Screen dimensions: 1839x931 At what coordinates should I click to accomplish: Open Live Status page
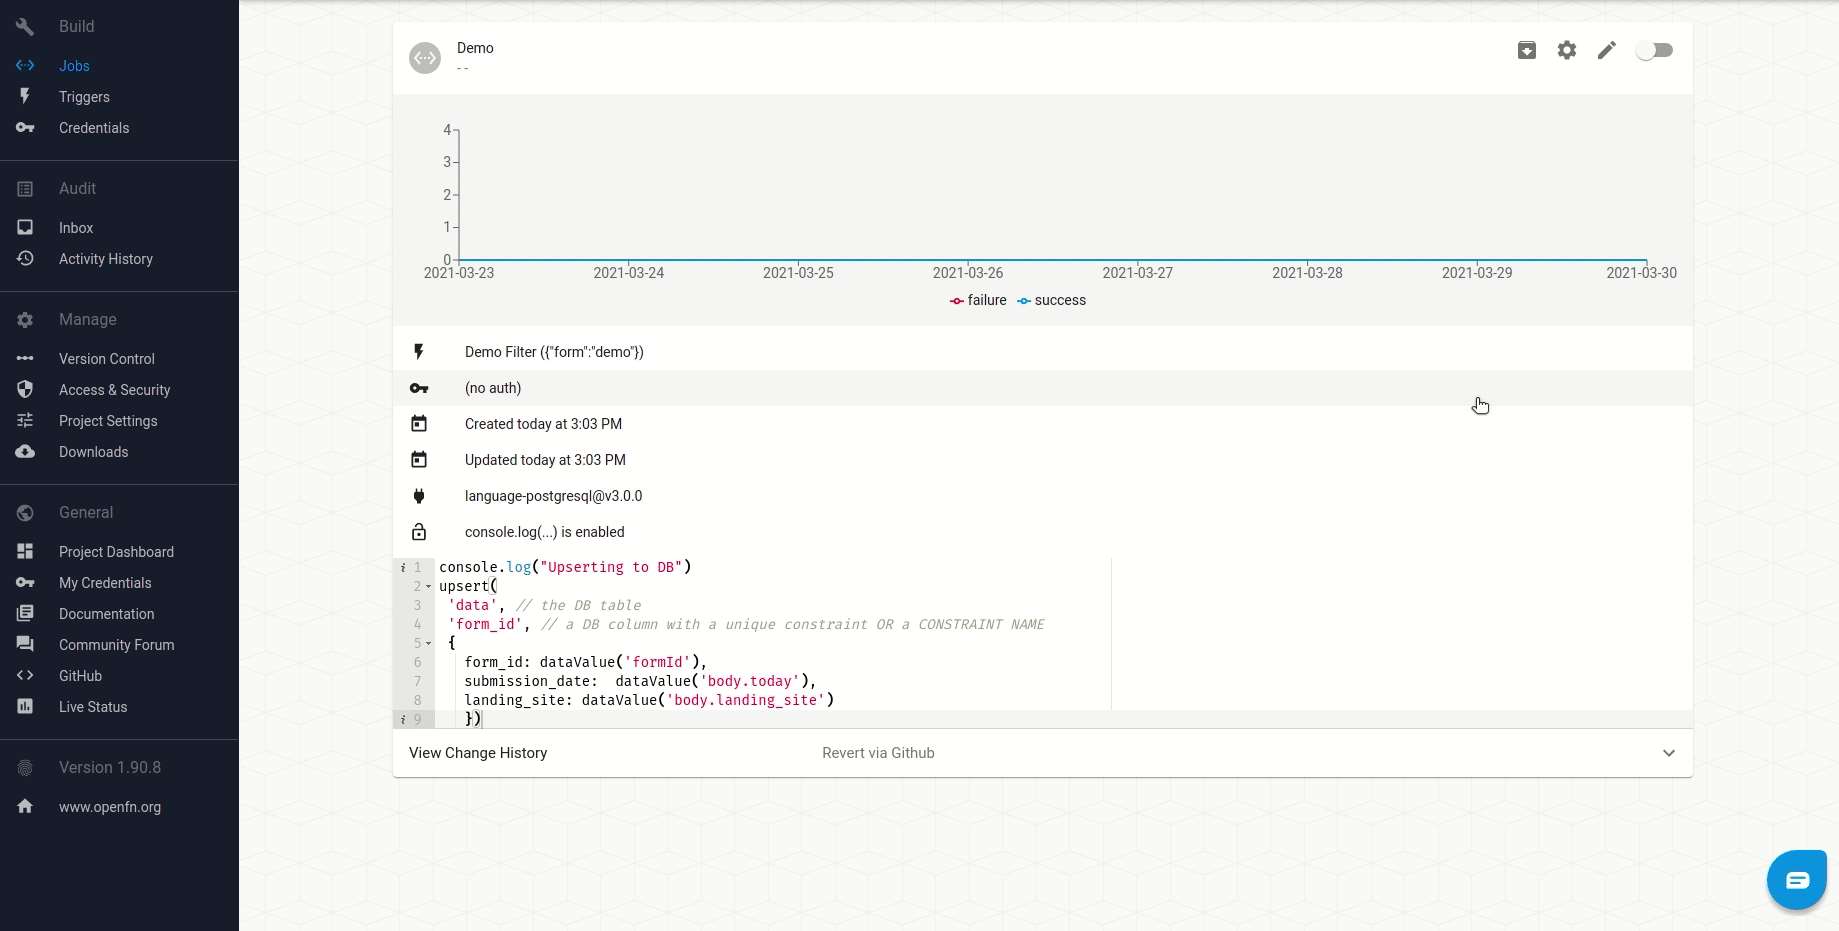(x=93, y=707)
